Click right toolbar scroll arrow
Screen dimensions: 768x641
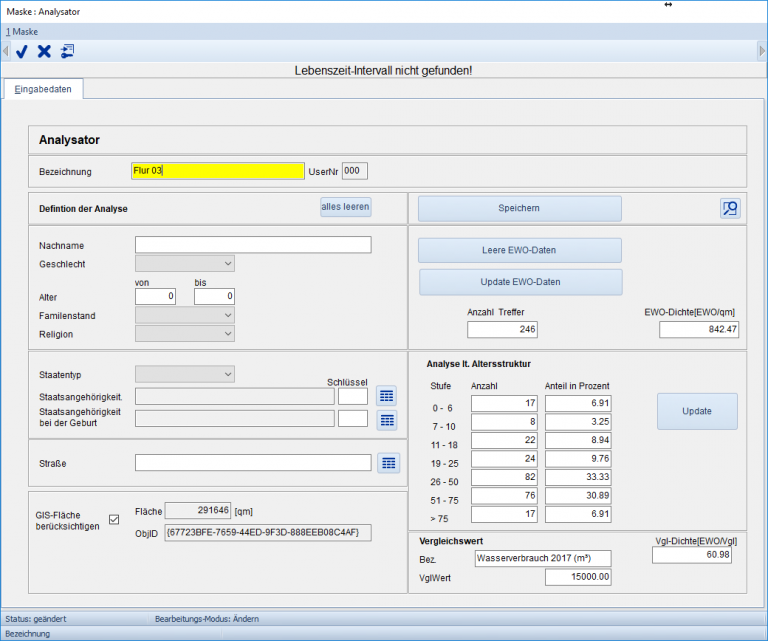point(762,51)
